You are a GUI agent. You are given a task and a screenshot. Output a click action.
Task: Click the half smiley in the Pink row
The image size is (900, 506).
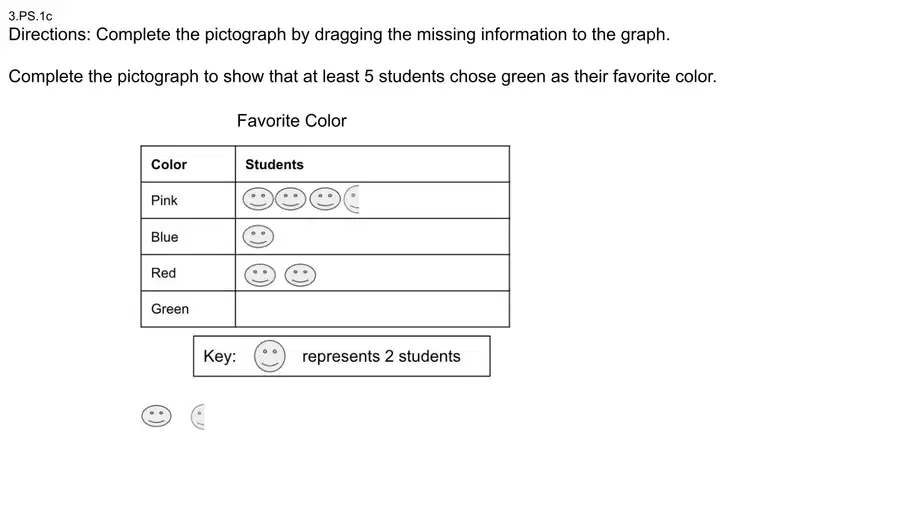coord(351,199)
